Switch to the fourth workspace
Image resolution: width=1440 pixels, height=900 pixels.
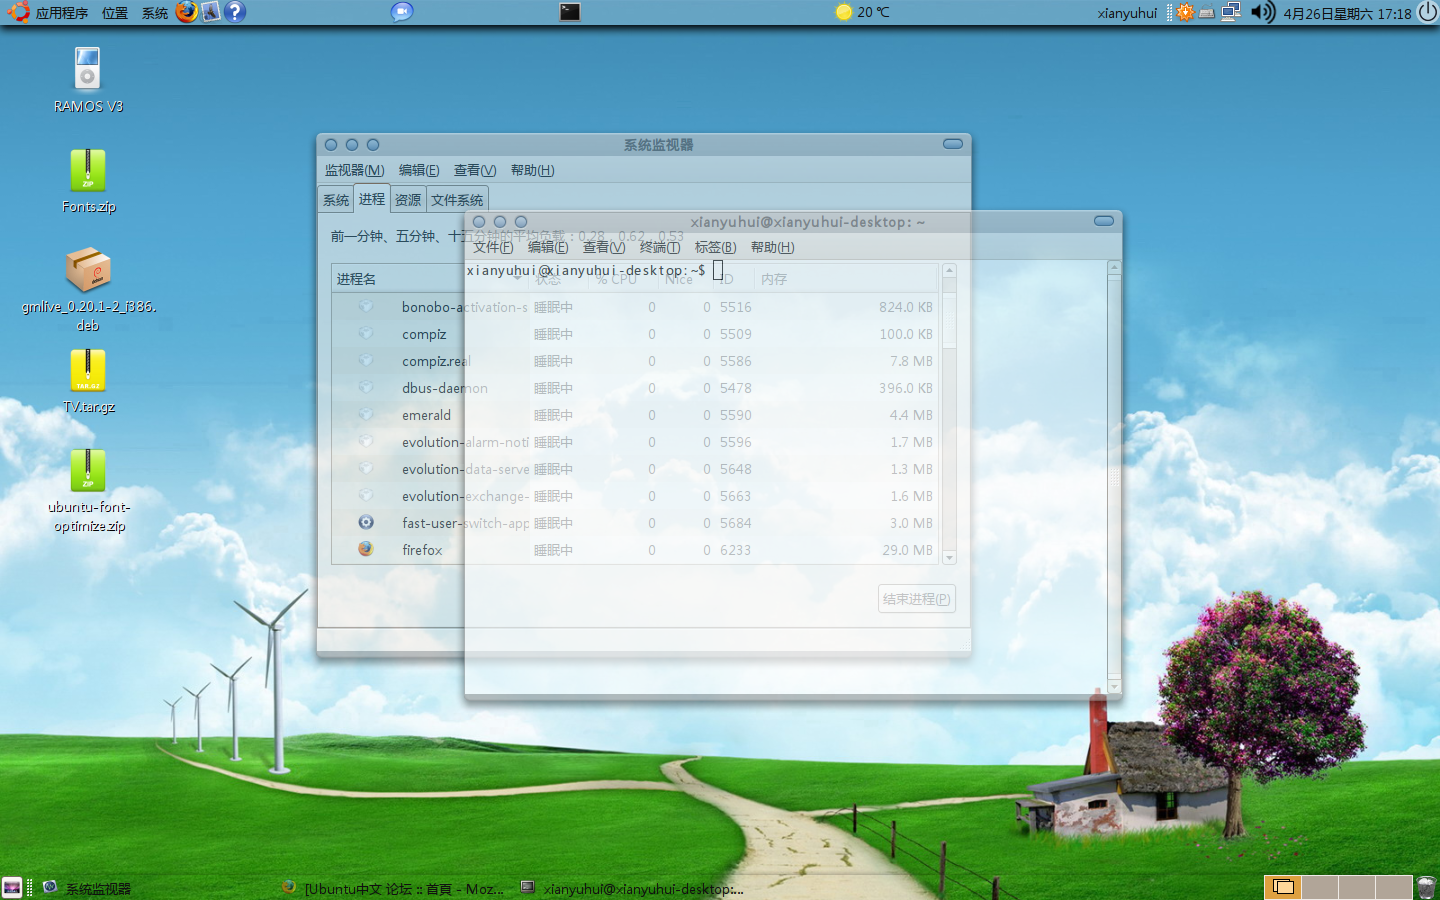(x=1394, y=887)
